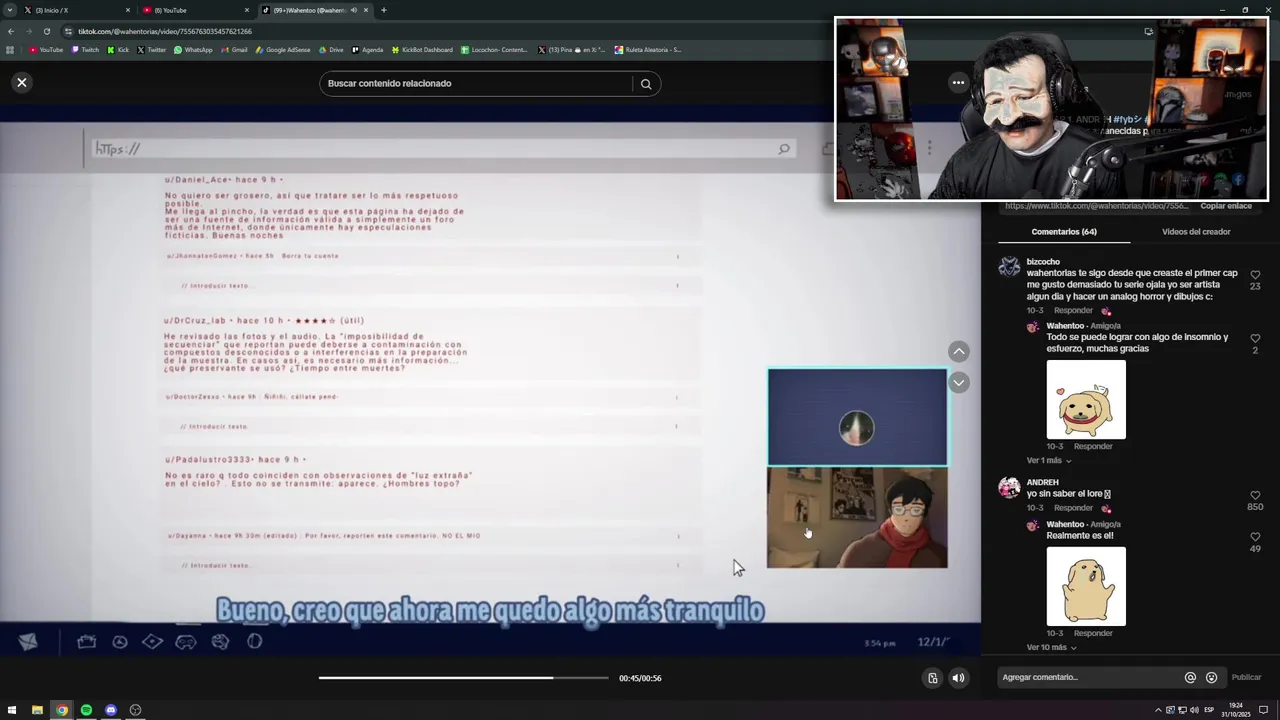Go to the next video with down arrow
1280x720 pixels.
pyautogui.click(x=958, y=382)
